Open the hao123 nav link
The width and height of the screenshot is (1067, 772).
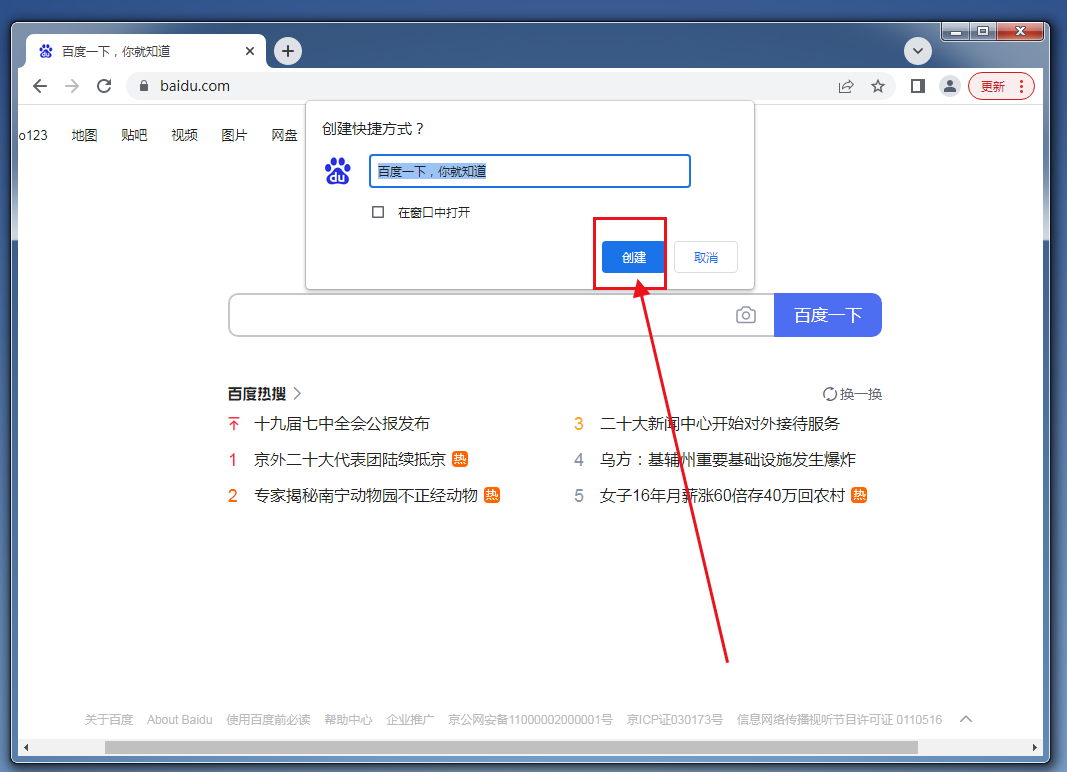click(33, 135)
